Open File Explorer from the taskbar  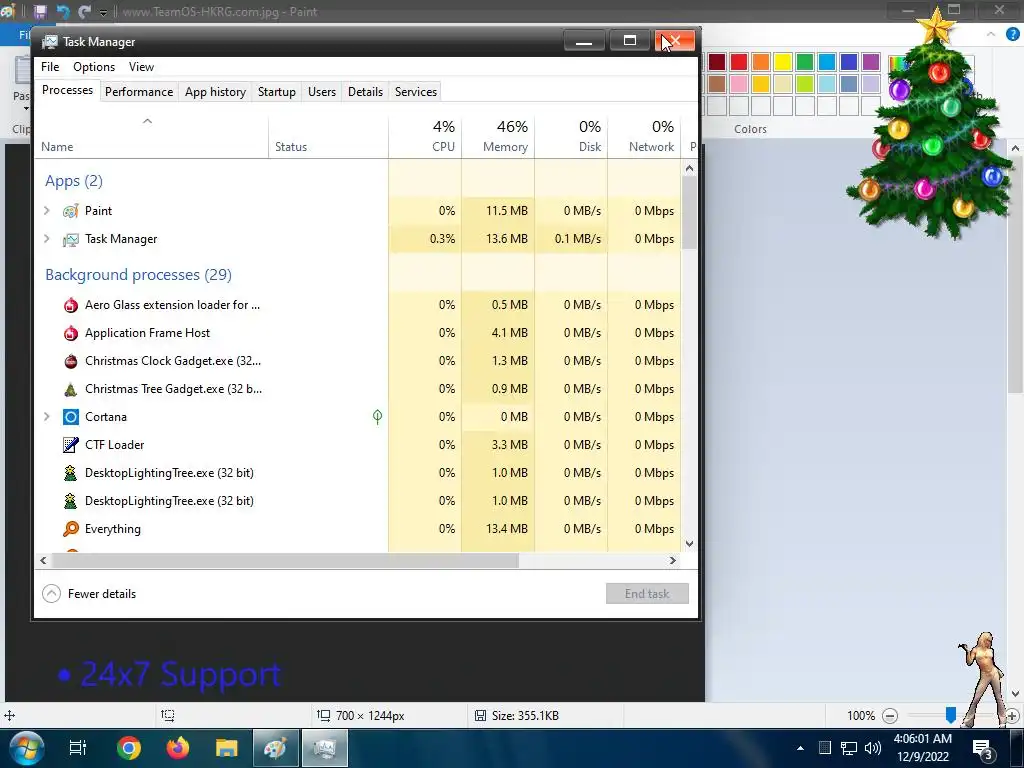227,748
